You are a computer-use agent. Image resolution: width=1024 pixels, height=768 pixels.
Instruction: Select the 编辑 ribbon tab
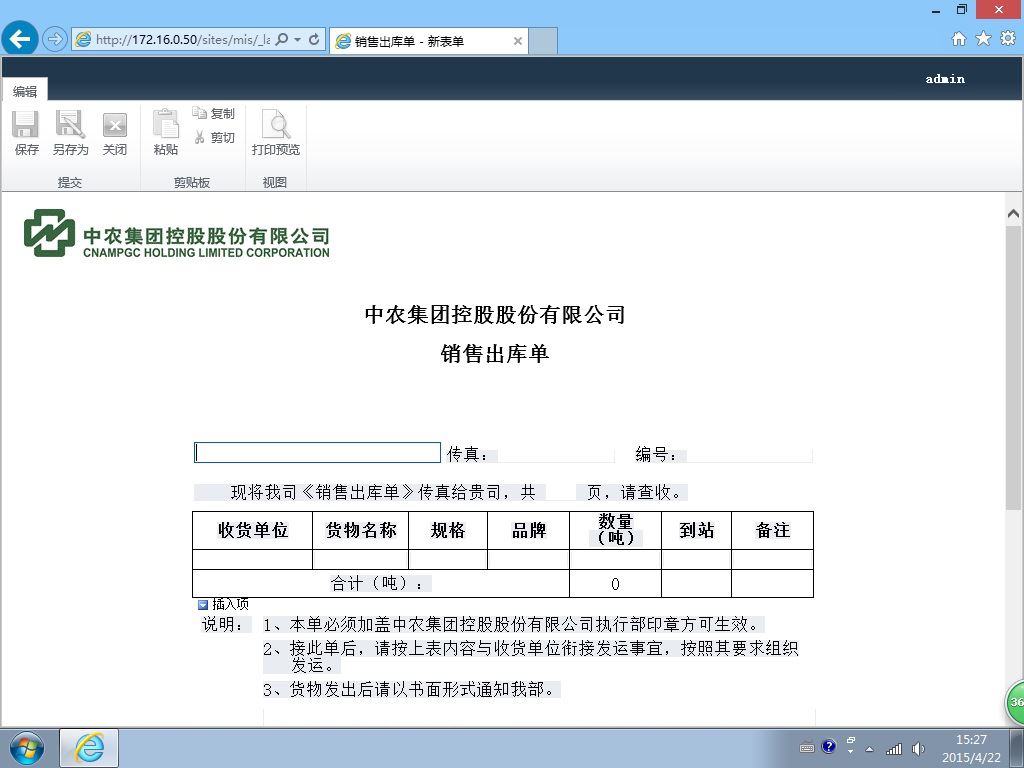pyautogui.click(x=24, y=91)
